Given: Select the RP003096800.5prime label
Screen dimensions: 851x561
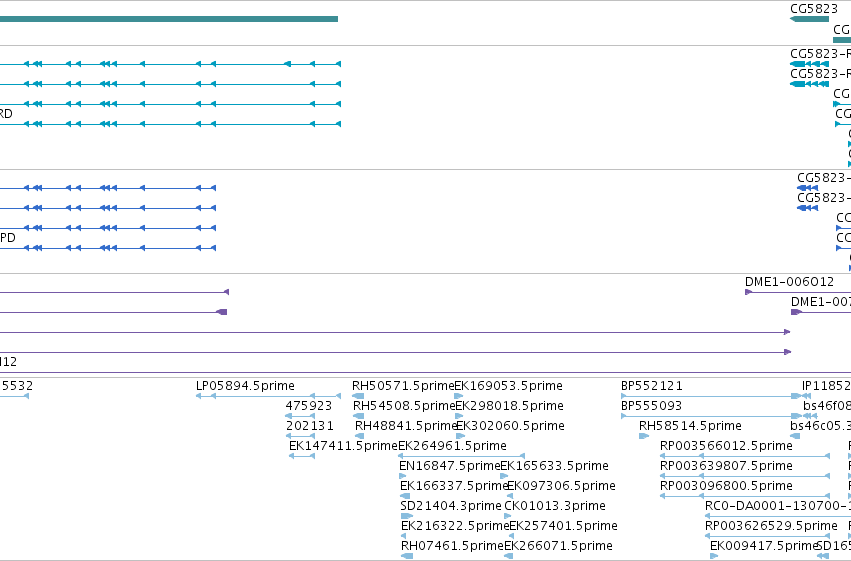Looking at the screenshot, I should pos(726,486).
